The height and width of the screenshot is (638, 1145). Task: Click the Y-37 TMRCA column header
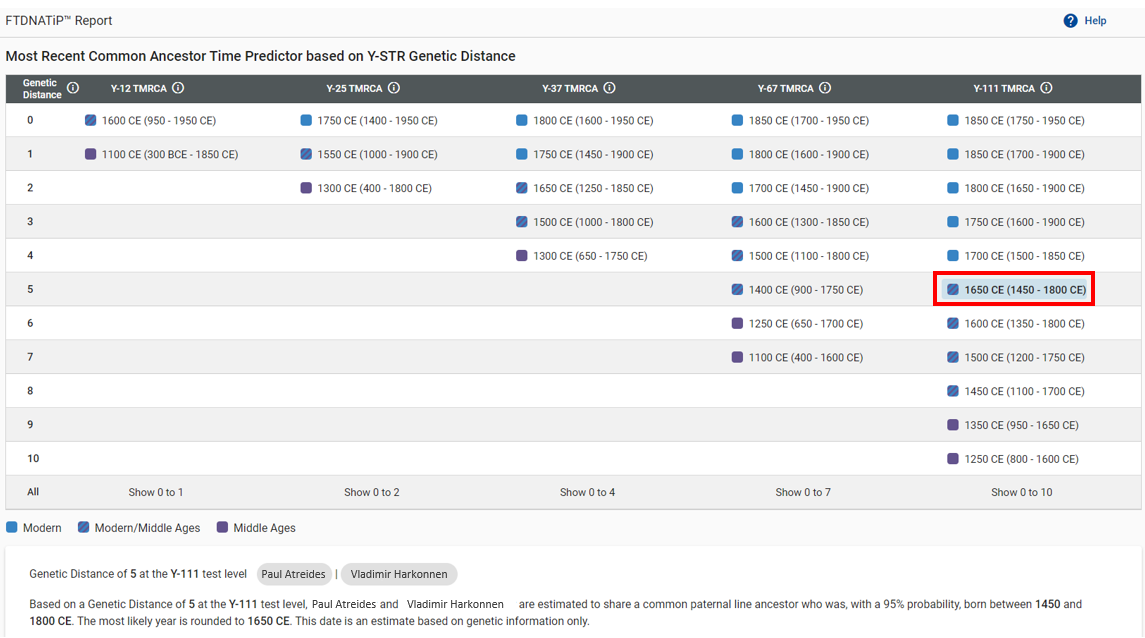click(570, 88)
